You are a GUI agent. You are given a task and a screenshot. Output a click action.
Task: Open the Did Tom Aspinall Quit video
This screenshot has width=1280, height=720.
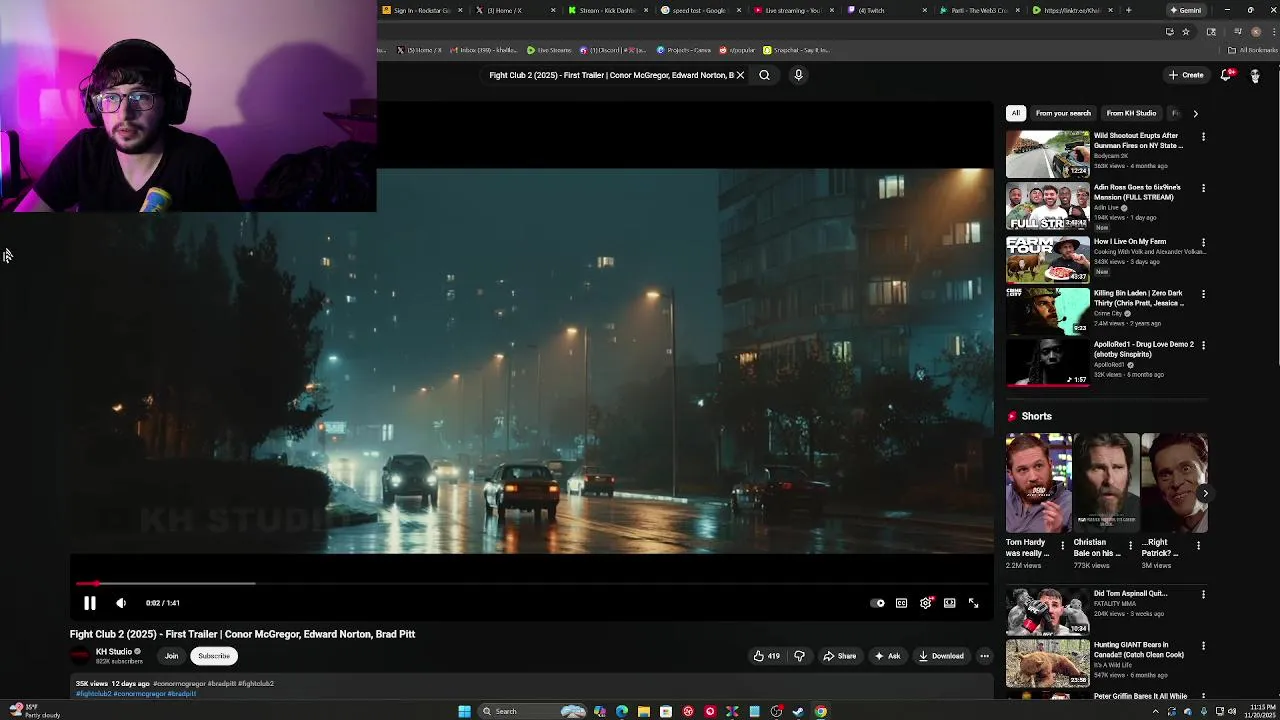(x=1047, y=611)
